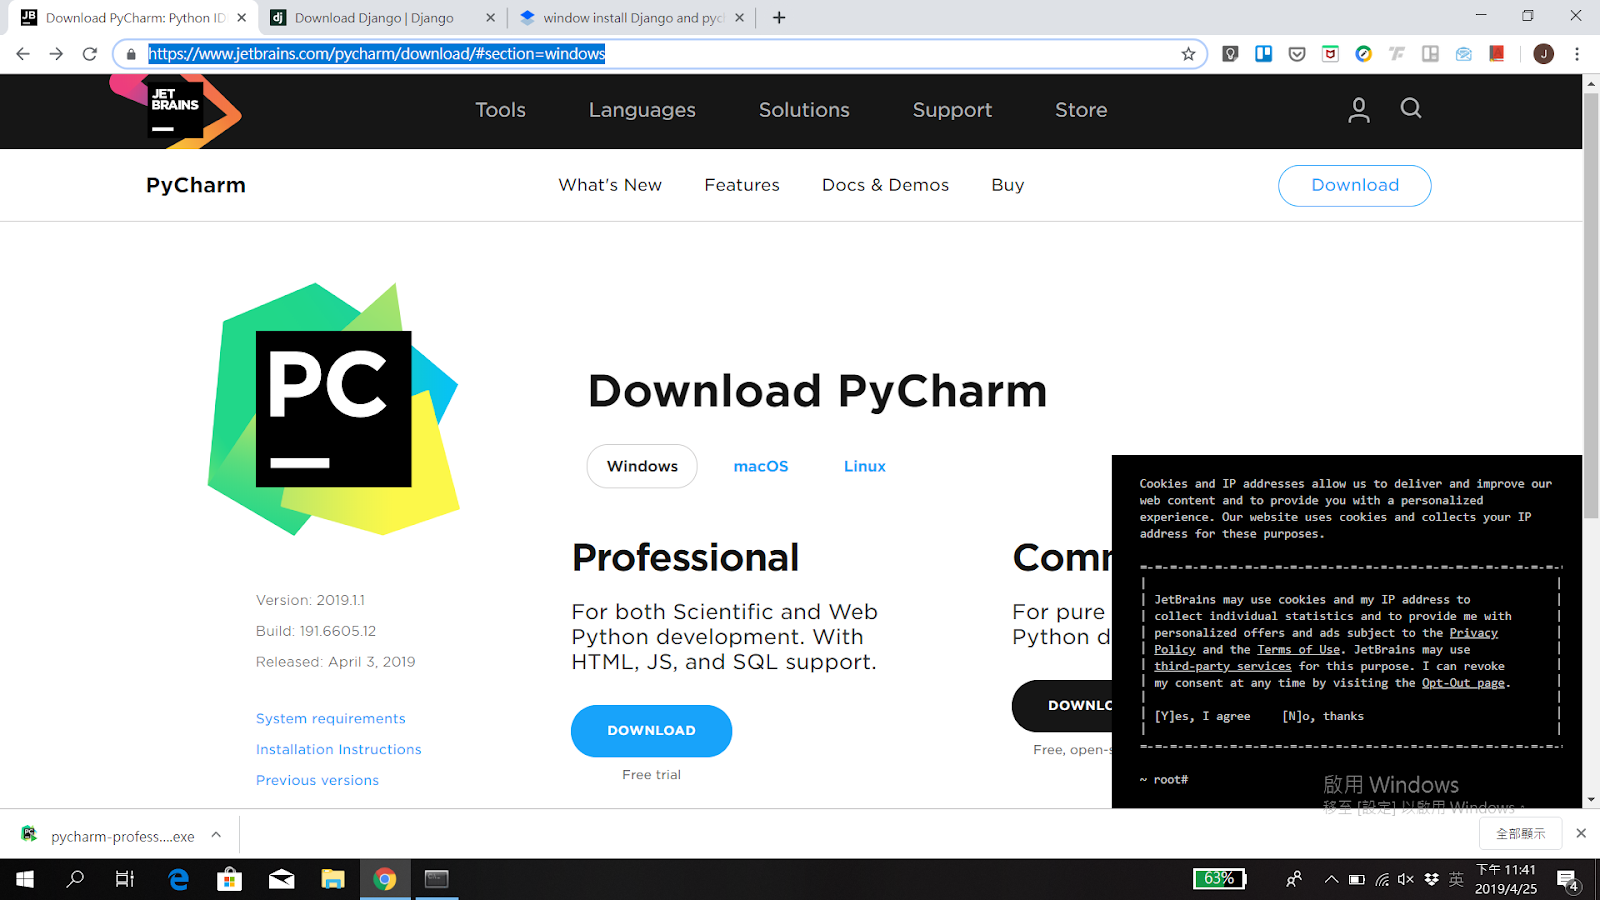Open the round pen extension icon
1600x900 pixels.
click(1363, 54)
